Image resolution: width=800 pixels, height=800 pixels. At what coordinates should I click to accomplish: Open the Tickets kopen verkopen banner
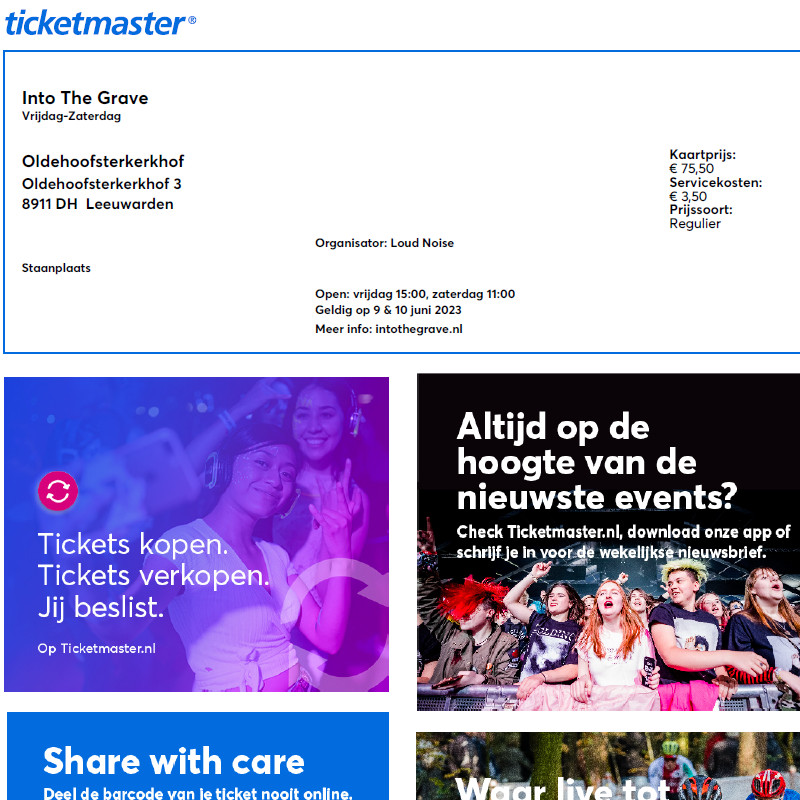pyautogui.click(x=196, y=534)
